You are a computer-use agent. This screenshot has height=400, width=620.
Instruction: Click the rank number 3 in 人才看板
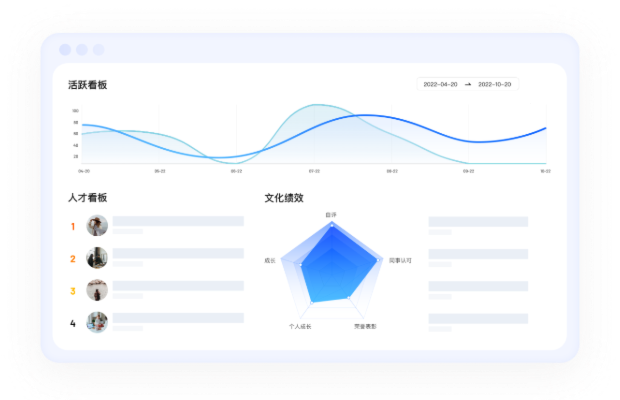pyautogui.click(x=73, y=291)
